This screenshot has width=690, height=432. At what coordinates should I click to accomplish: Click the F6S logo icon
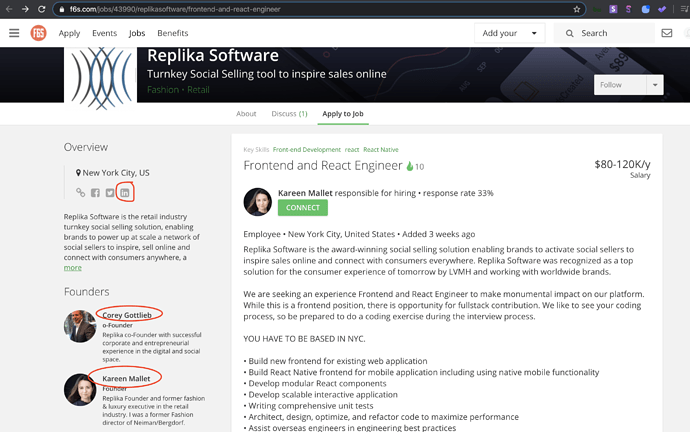tap(38, 33)
